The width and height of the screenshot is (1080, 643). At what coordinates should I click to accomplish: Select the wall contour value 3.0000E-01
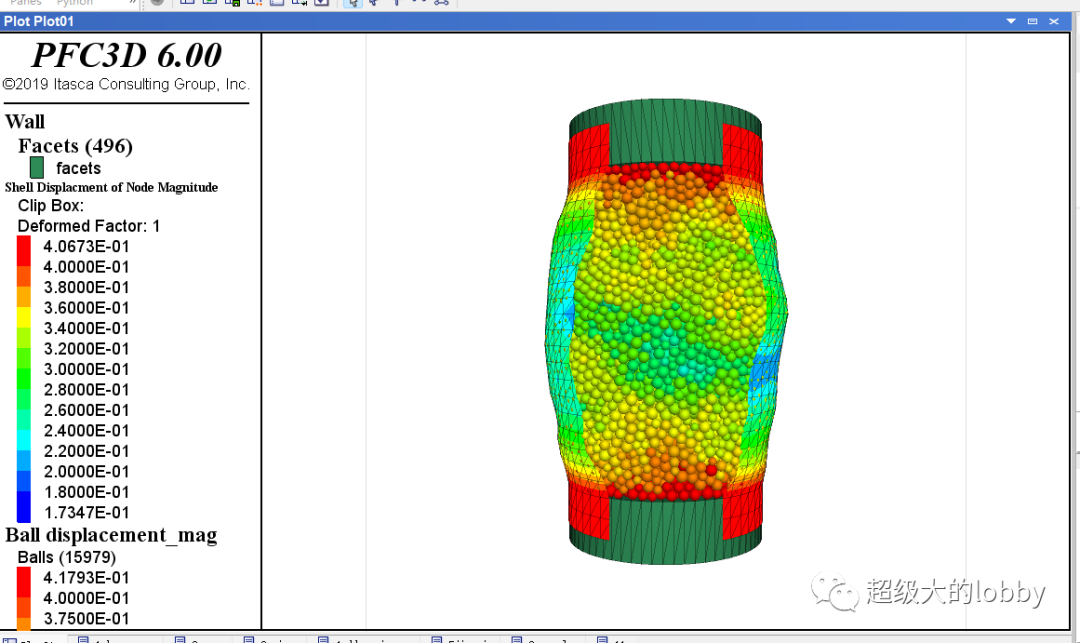click(x=86, y=370)
